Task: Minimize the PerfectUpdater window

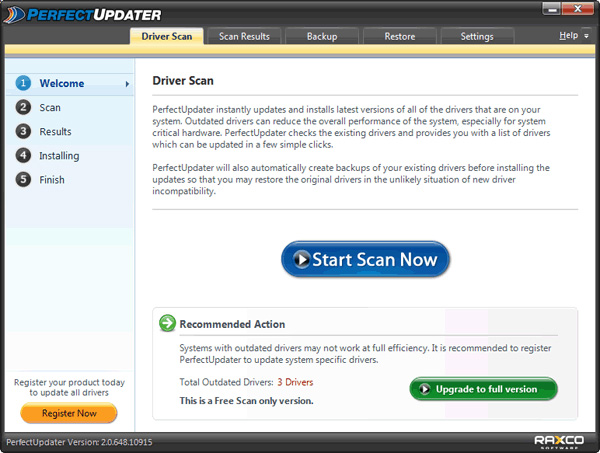Action: 552,9
